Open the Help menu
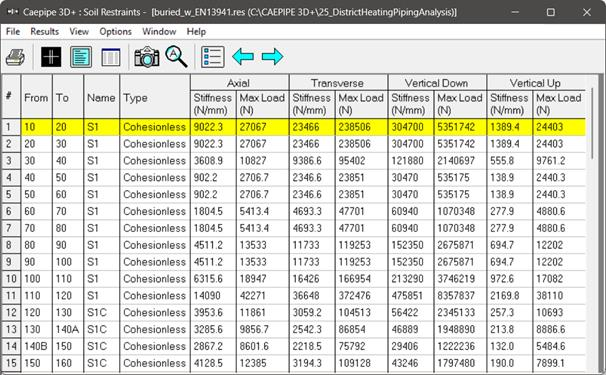606x375 pixels. pyautogui.click(x=196, y=31)
